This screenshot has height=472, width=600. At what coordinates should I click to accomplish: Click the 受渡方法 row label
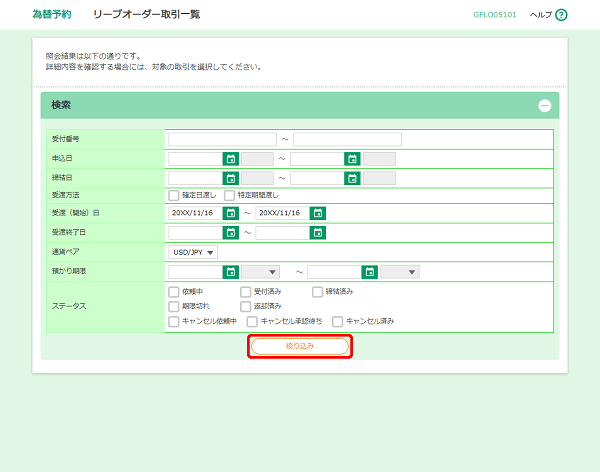point(65,195)
